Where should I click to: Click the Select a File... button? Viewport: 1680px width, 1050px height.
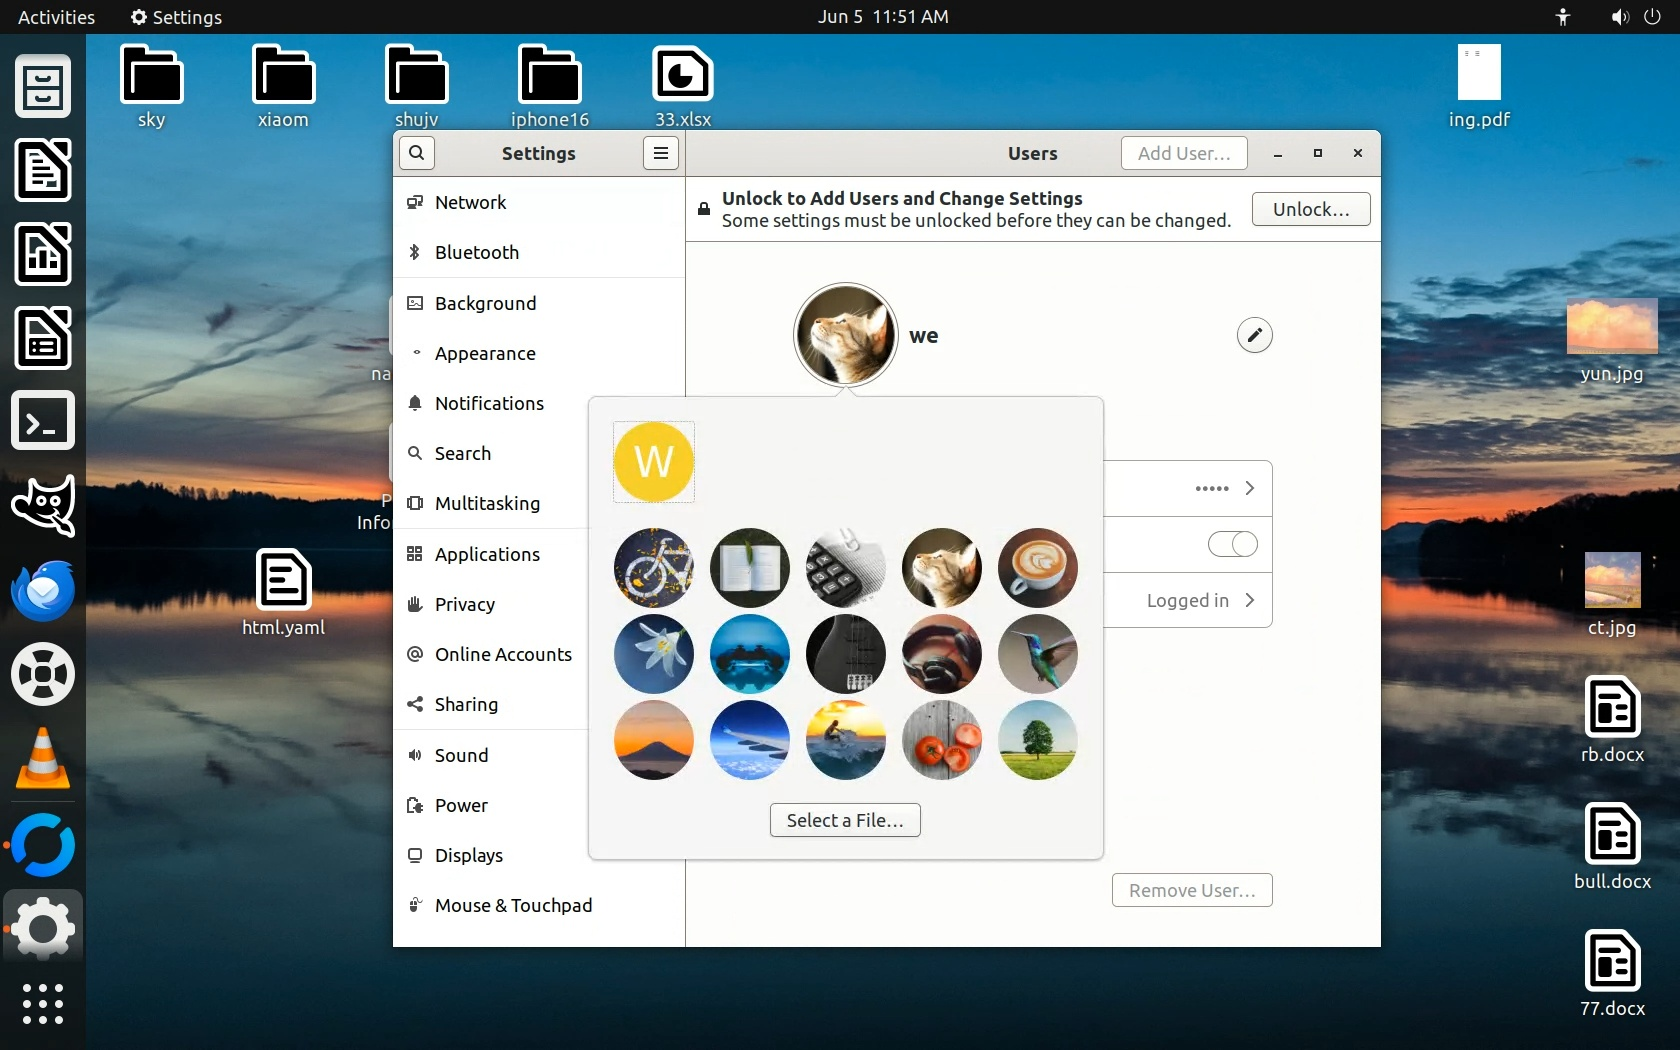(x=845, y=820)
